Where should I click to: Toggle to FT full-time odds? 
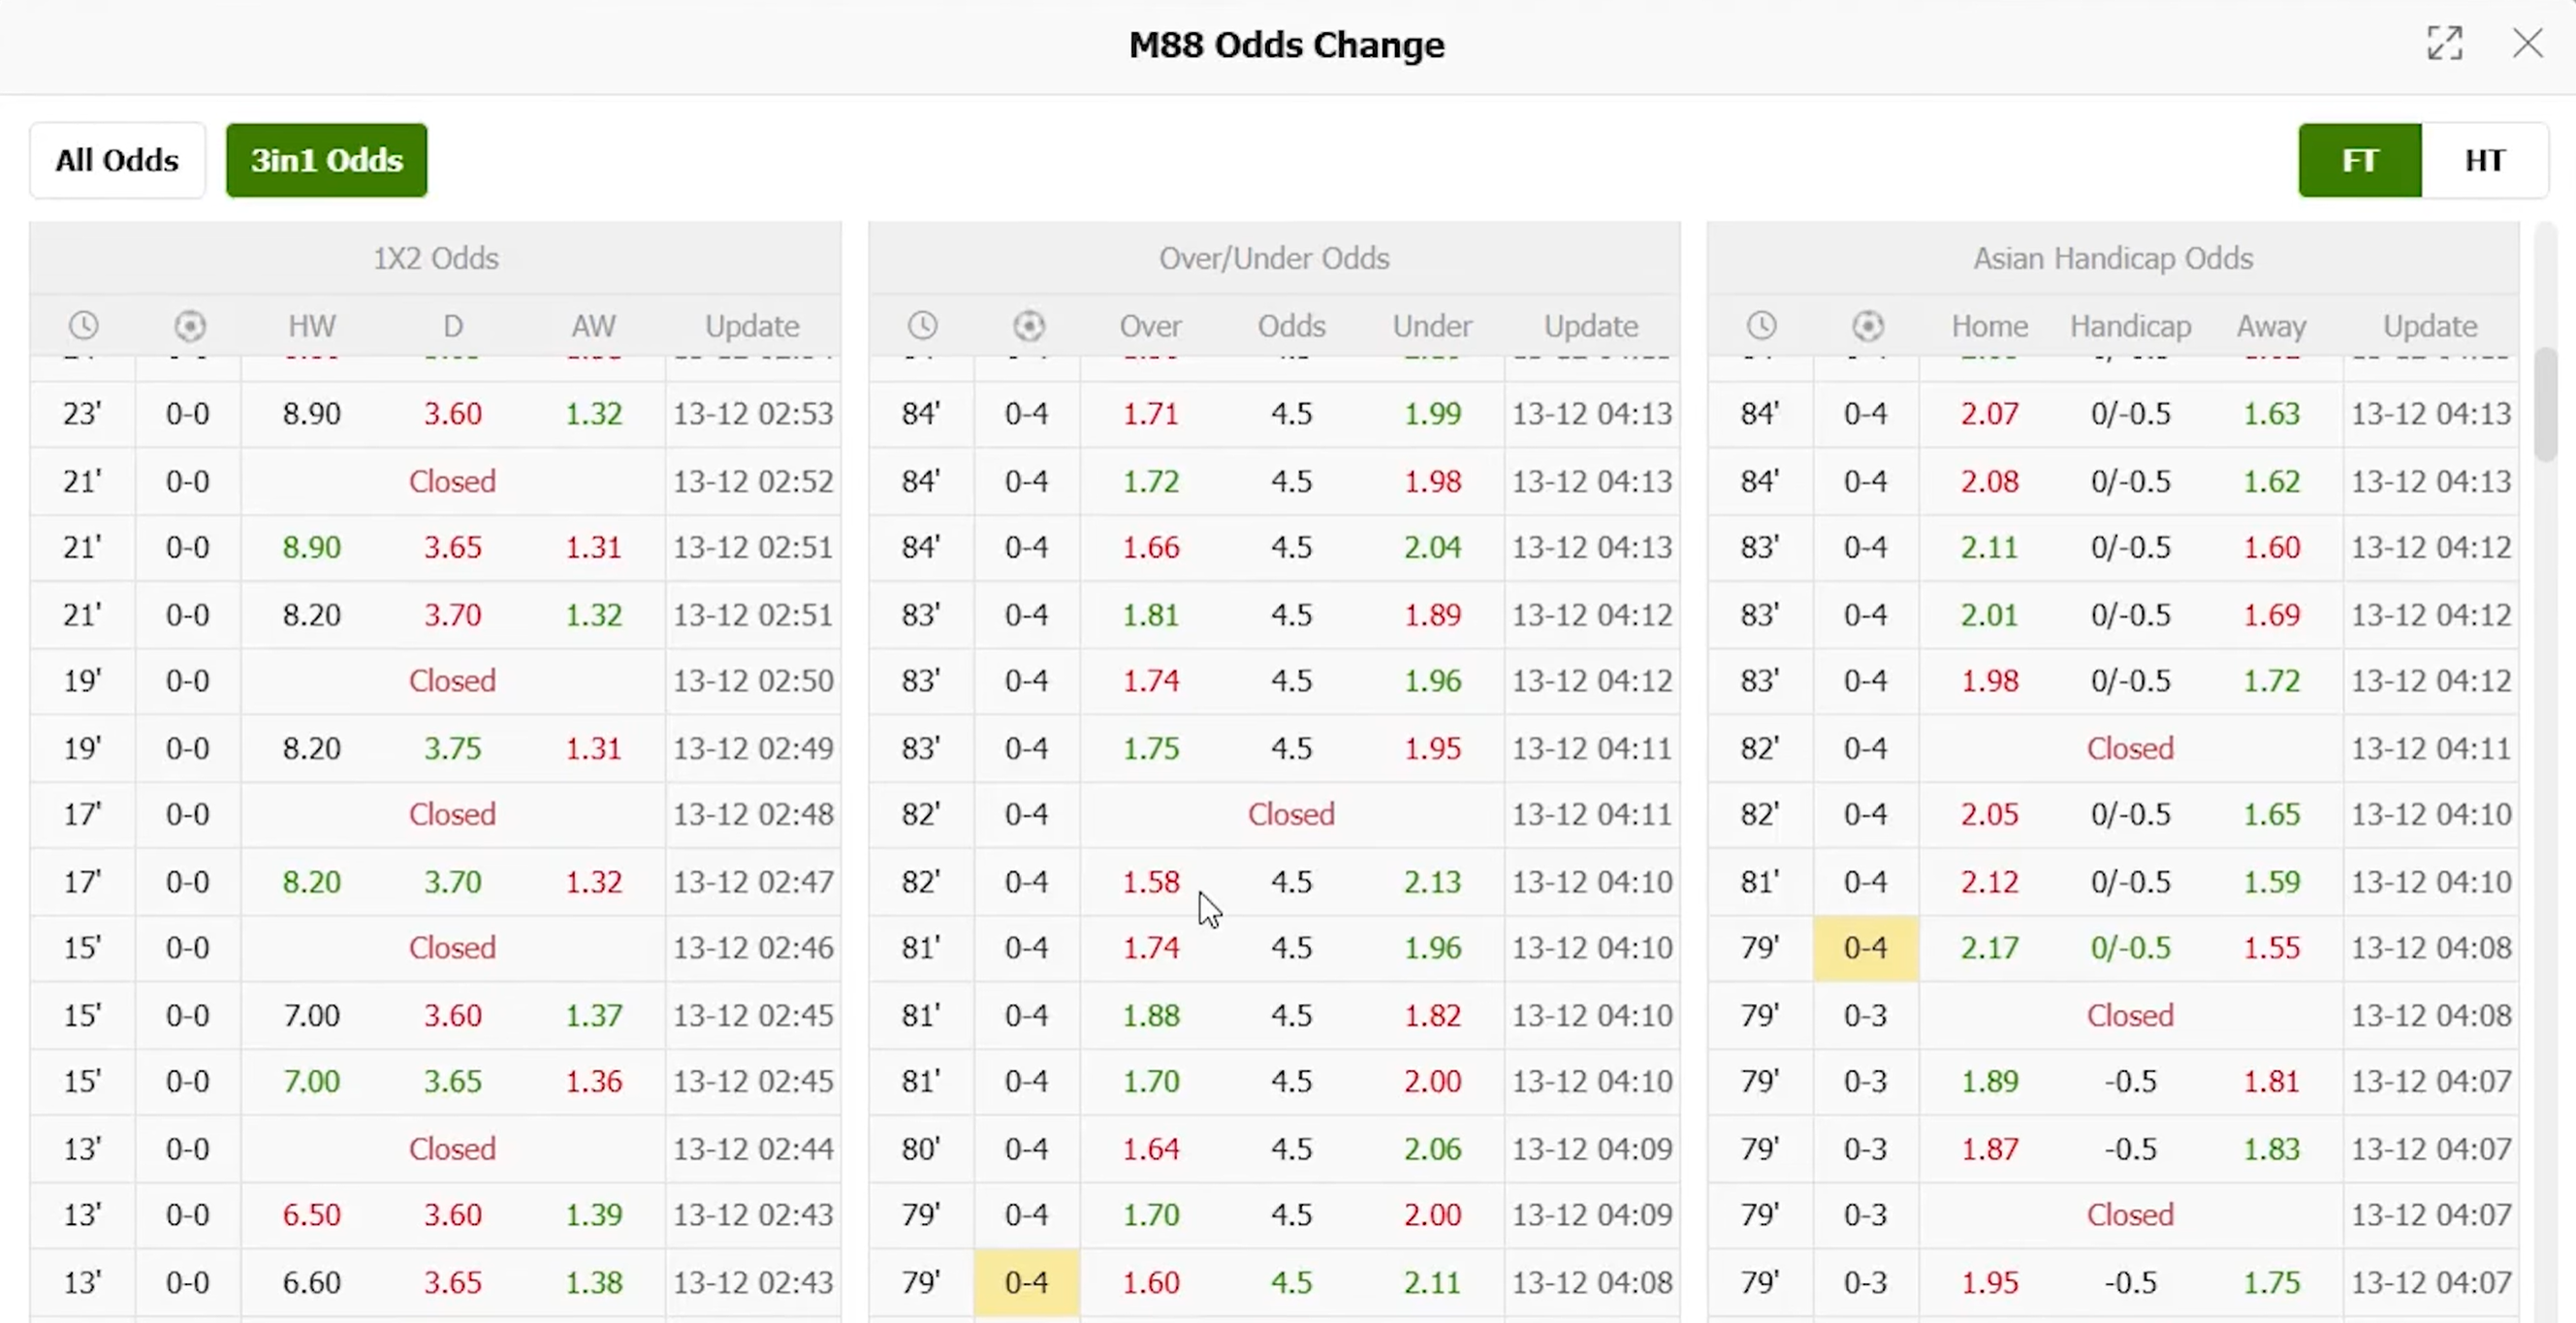pos(2359,160)
